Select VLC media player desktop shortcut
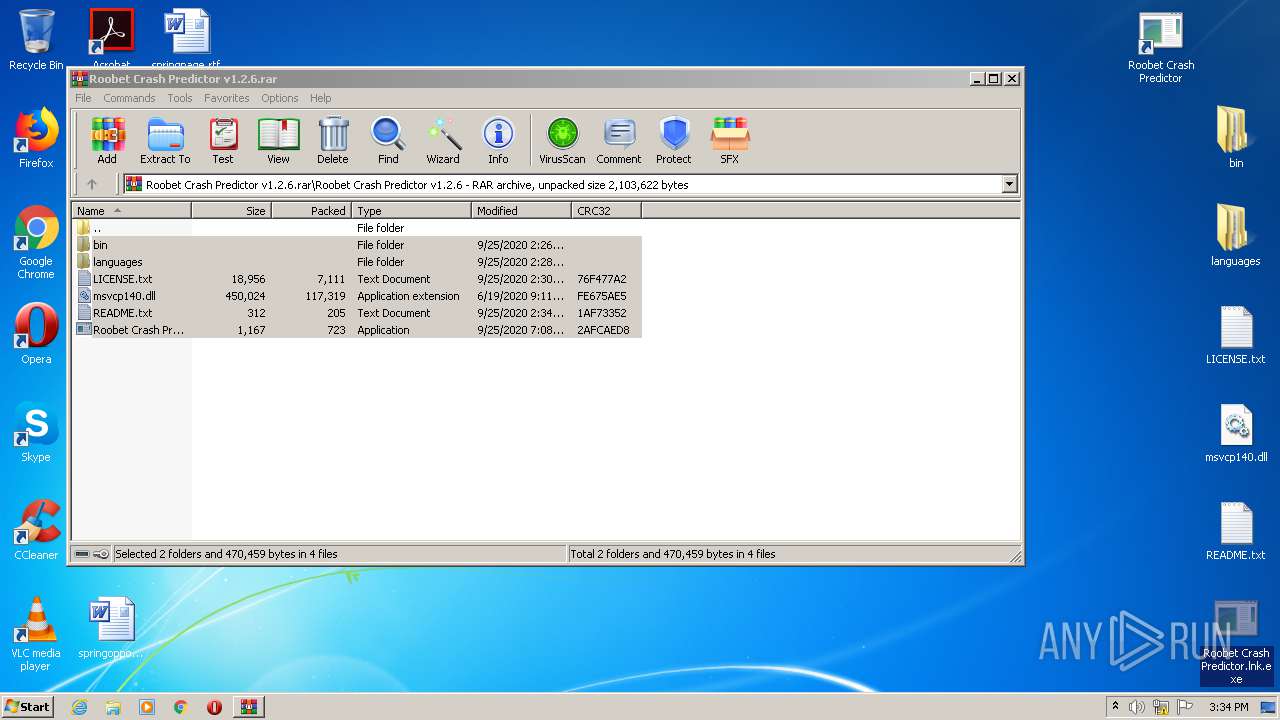 [x=36, y=634]
